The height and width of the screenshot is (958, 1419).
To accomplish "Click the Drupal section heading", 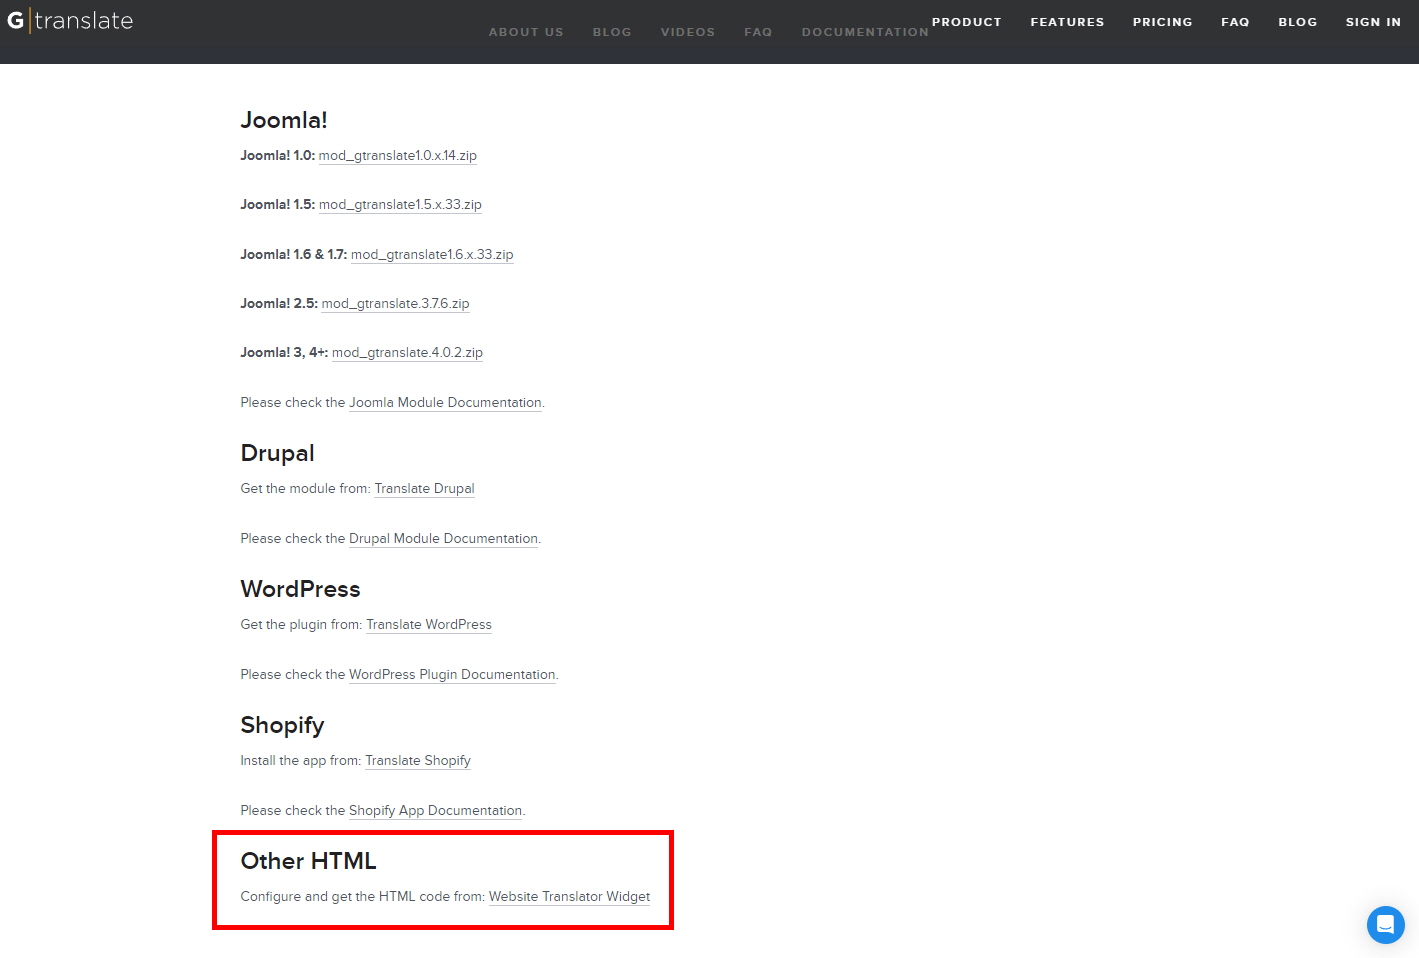I will [x=278, y=453].
